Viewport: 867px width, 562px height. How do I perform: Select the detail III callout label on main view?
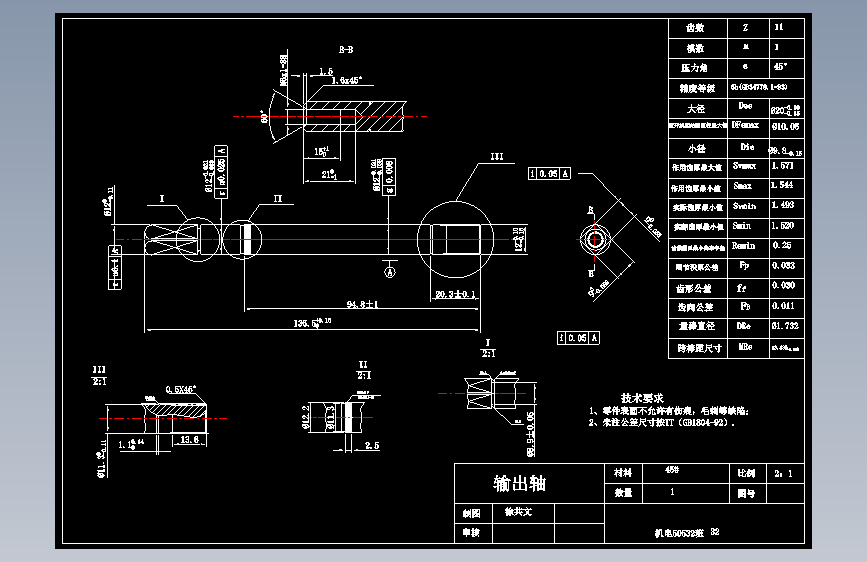(x=497, y=157)
